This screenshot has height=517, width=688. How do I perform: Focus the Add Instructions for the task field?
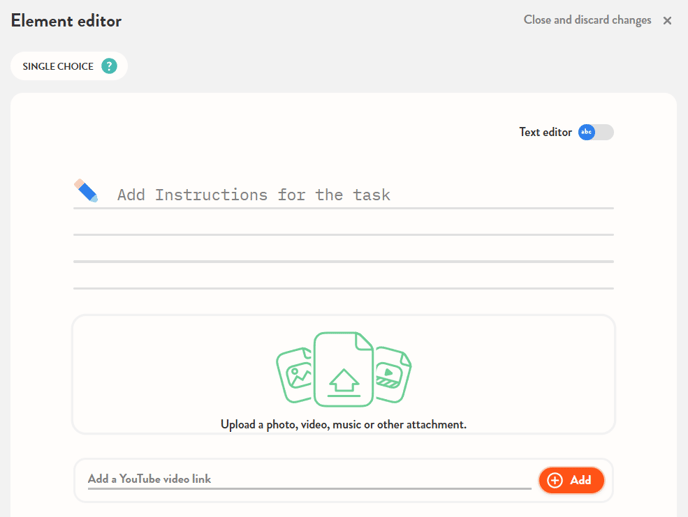360,194
